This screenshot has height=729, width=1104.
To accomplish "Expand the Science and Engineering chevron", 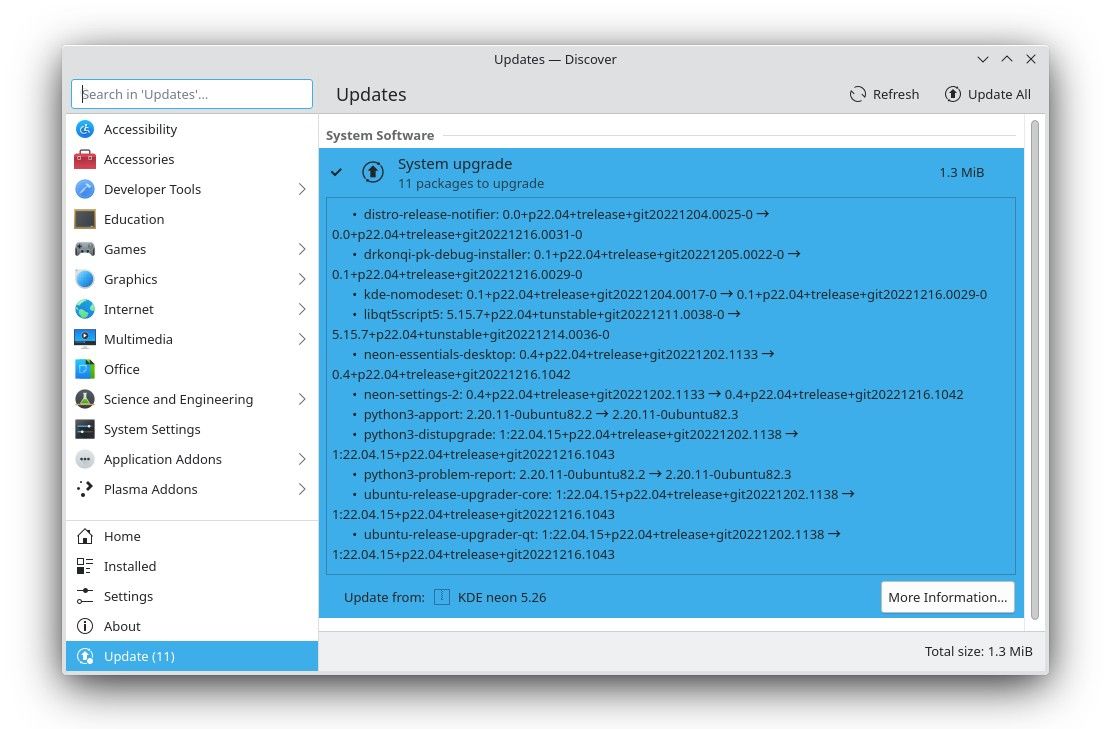I will pos(302,399).
